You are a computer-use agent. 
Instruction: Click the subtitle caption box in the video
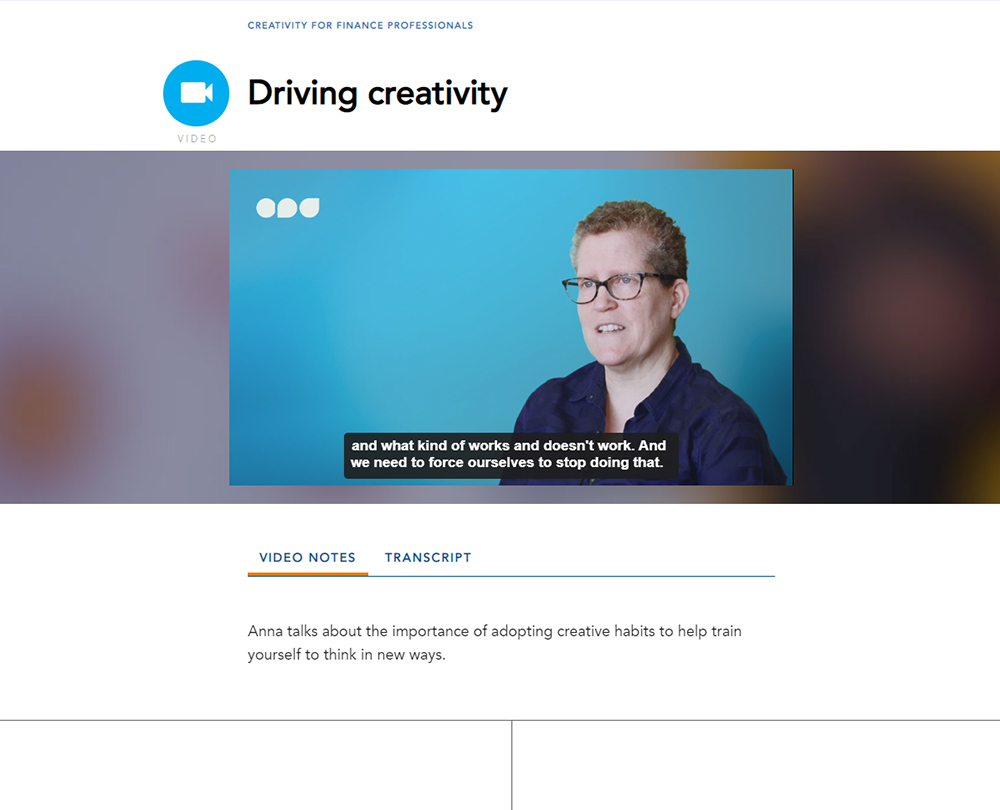[x=510, y=455]
